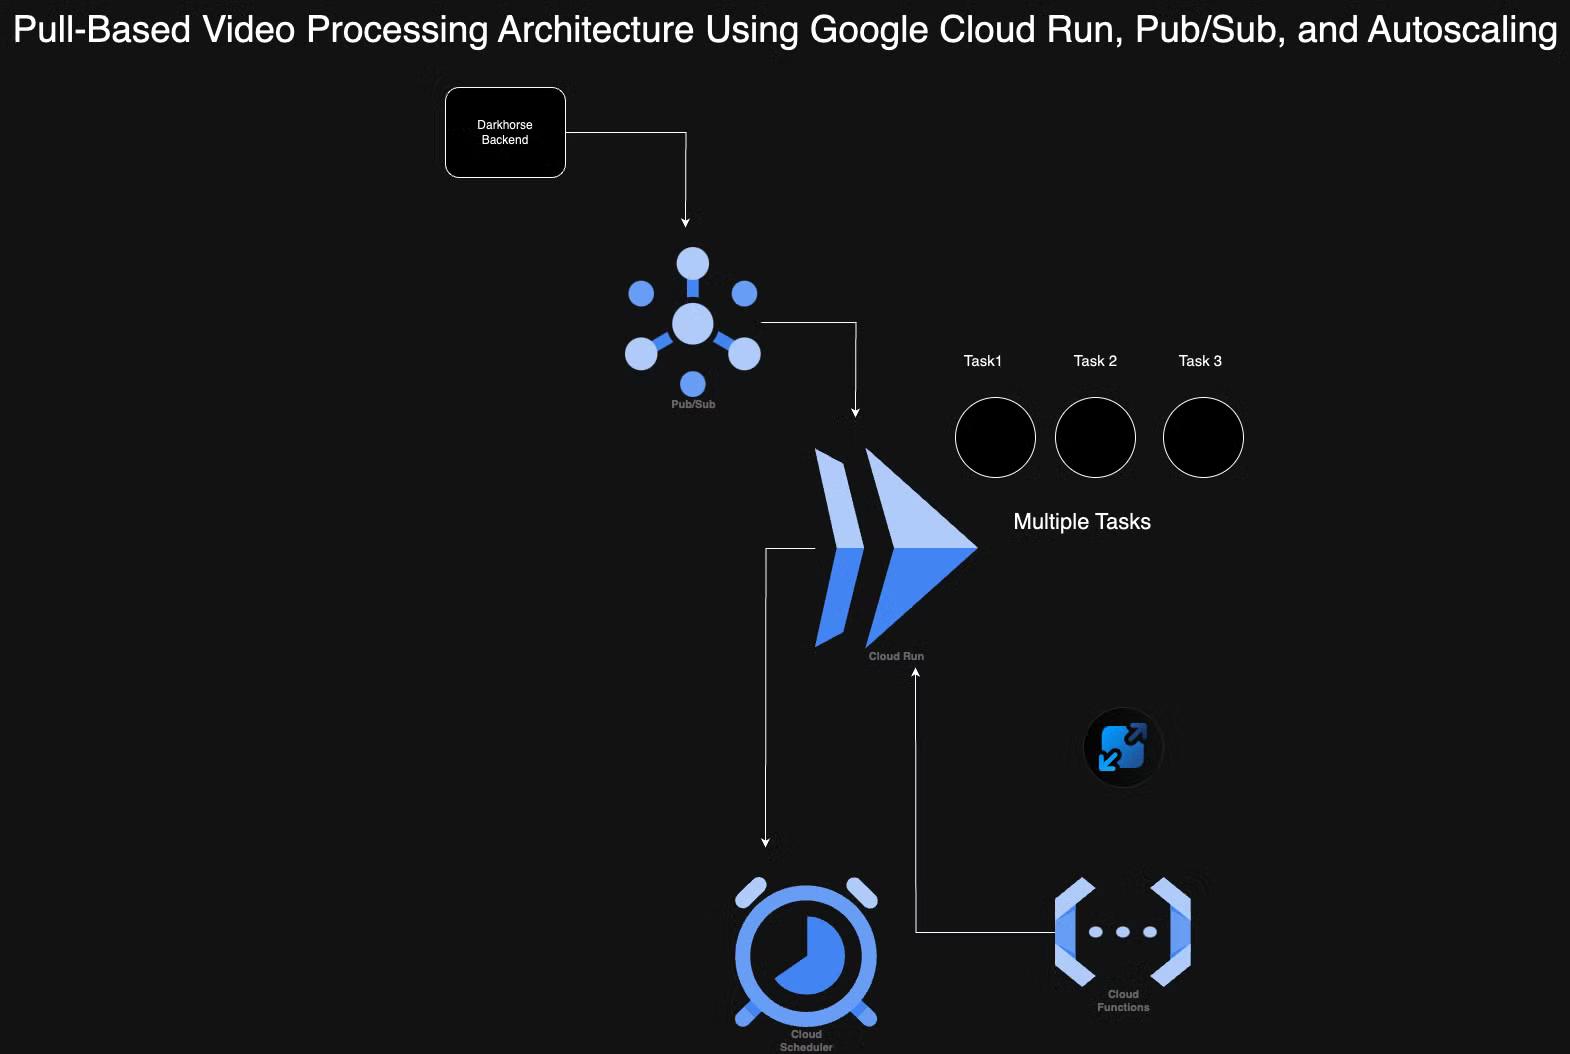
Task: Click the Cloud Scheduler alarm clock icon
Action: [x=806, y=952]
